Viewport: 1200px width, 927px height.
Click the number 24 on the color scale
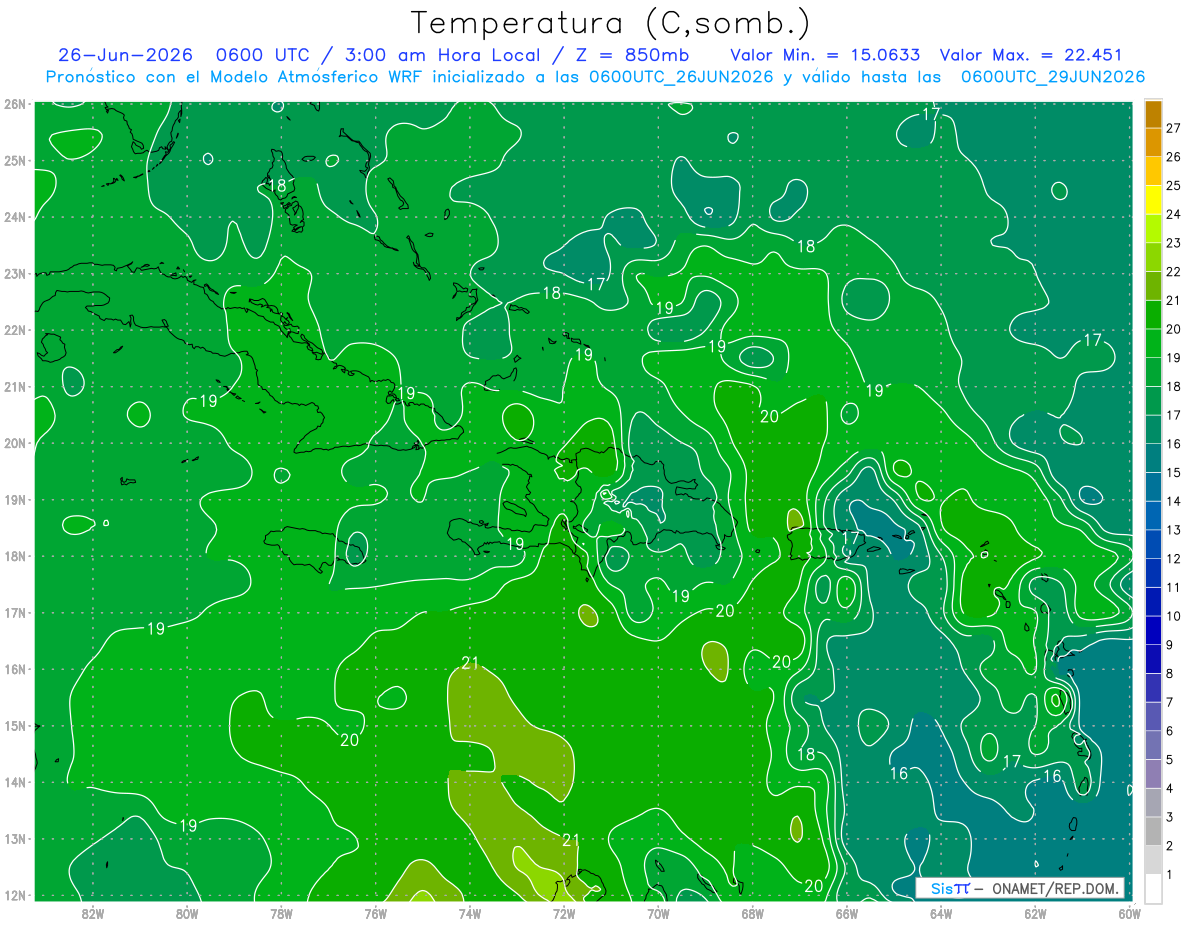(x=1173, y=214)
